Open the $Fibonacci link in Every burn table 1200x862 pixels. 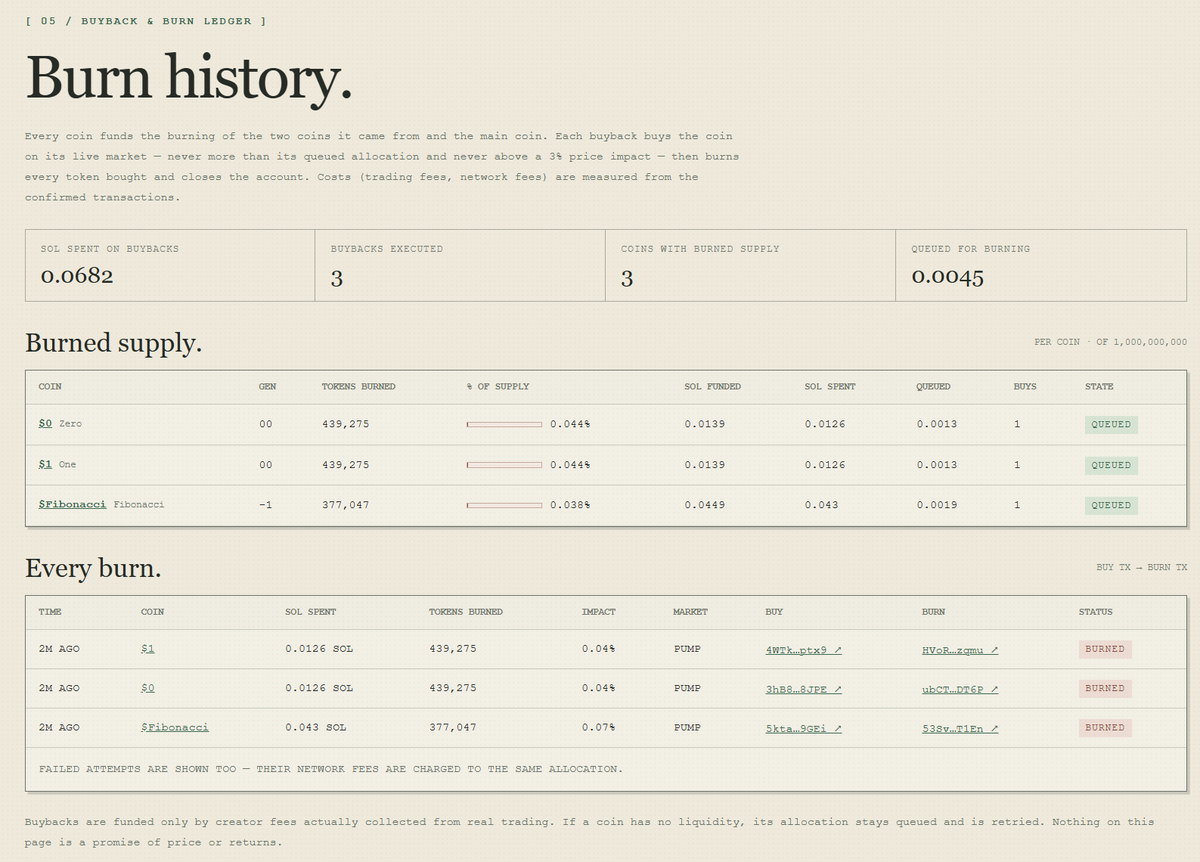coord(175,728)
